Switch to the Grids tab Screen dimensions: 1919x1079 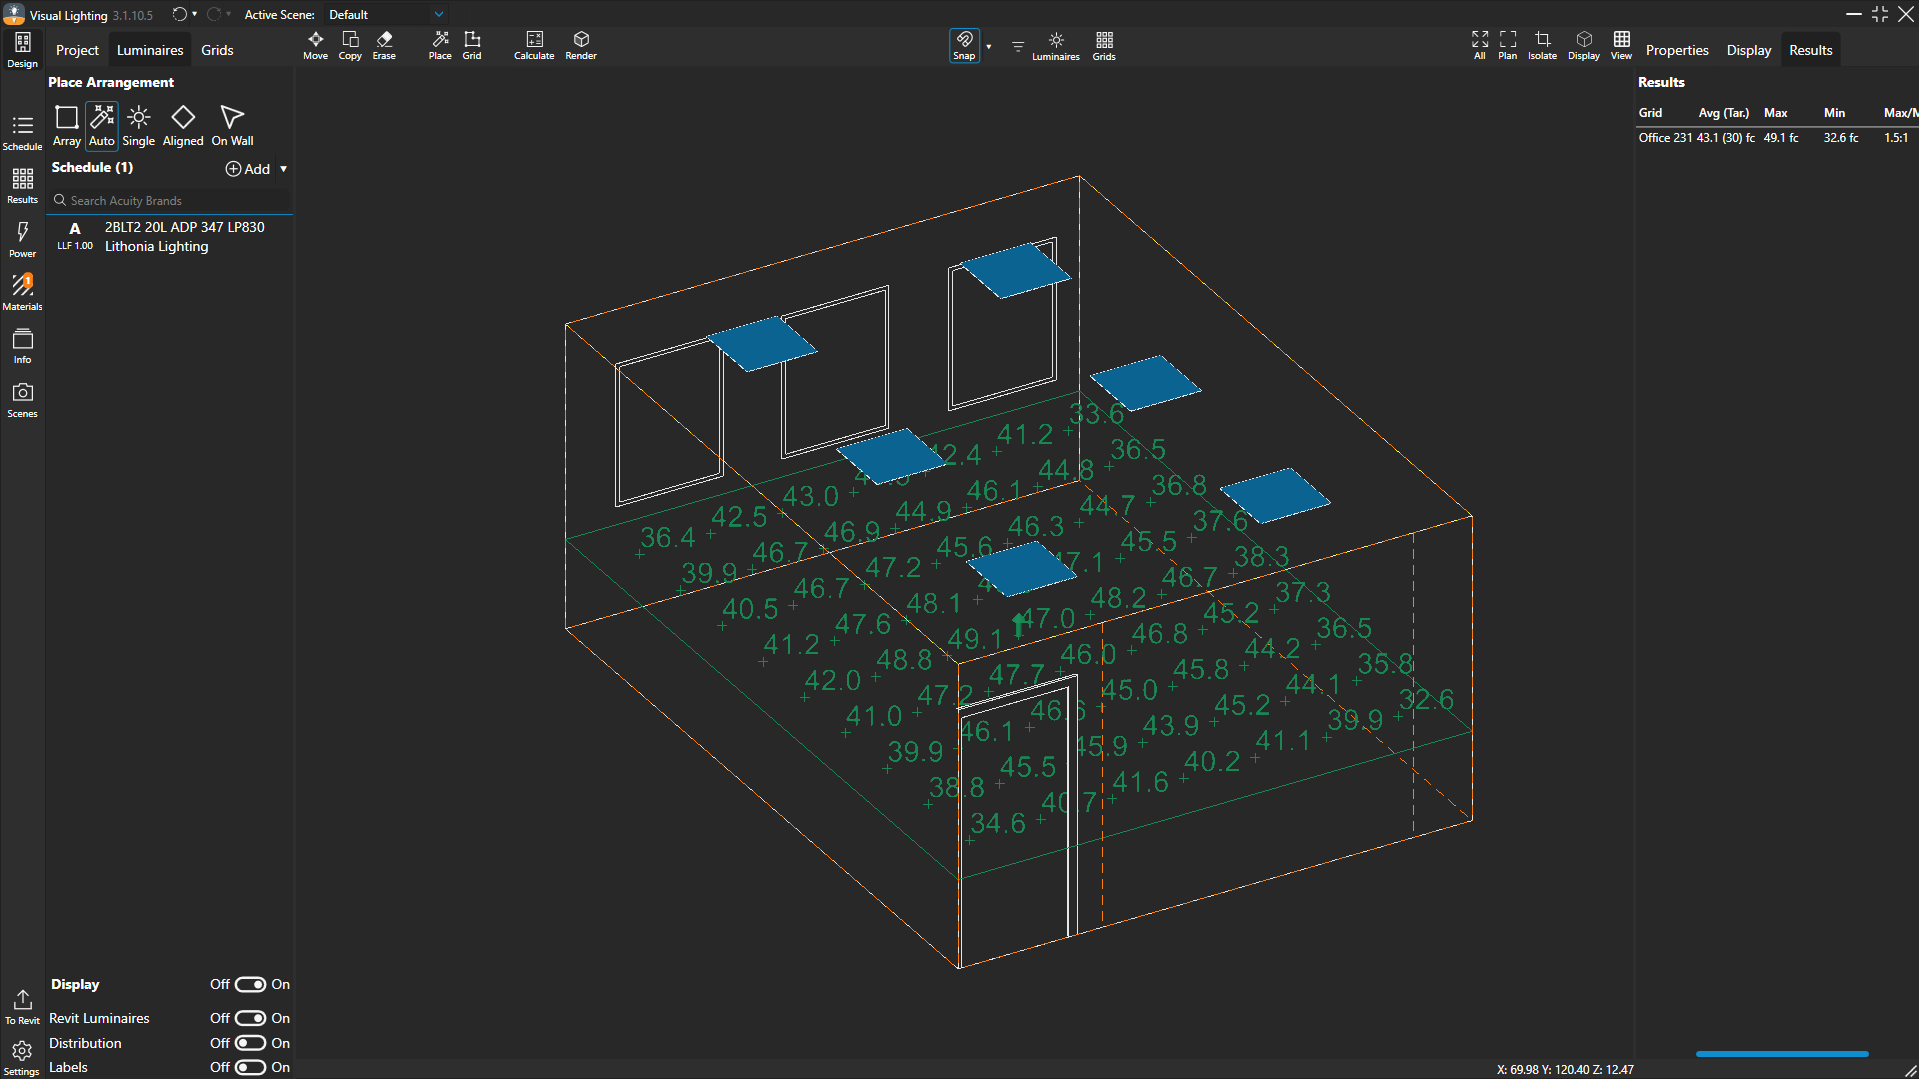(x=217, y=50)
